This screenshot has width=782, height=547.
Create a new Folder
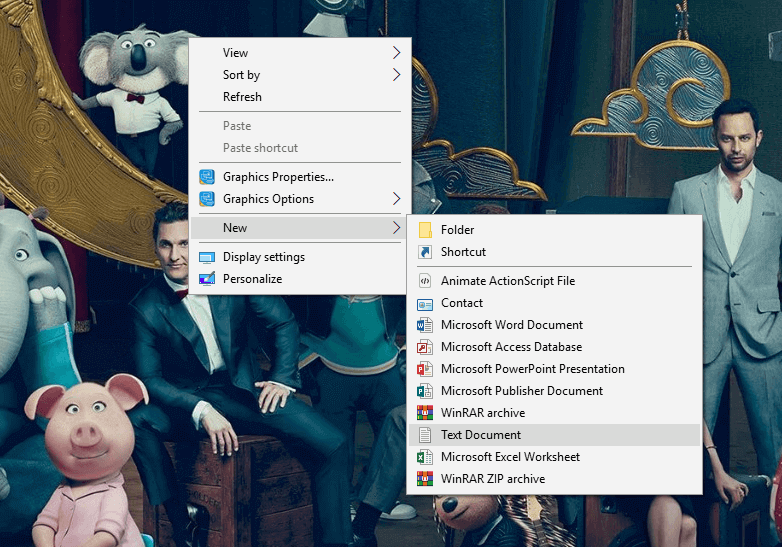pos(555,230)
